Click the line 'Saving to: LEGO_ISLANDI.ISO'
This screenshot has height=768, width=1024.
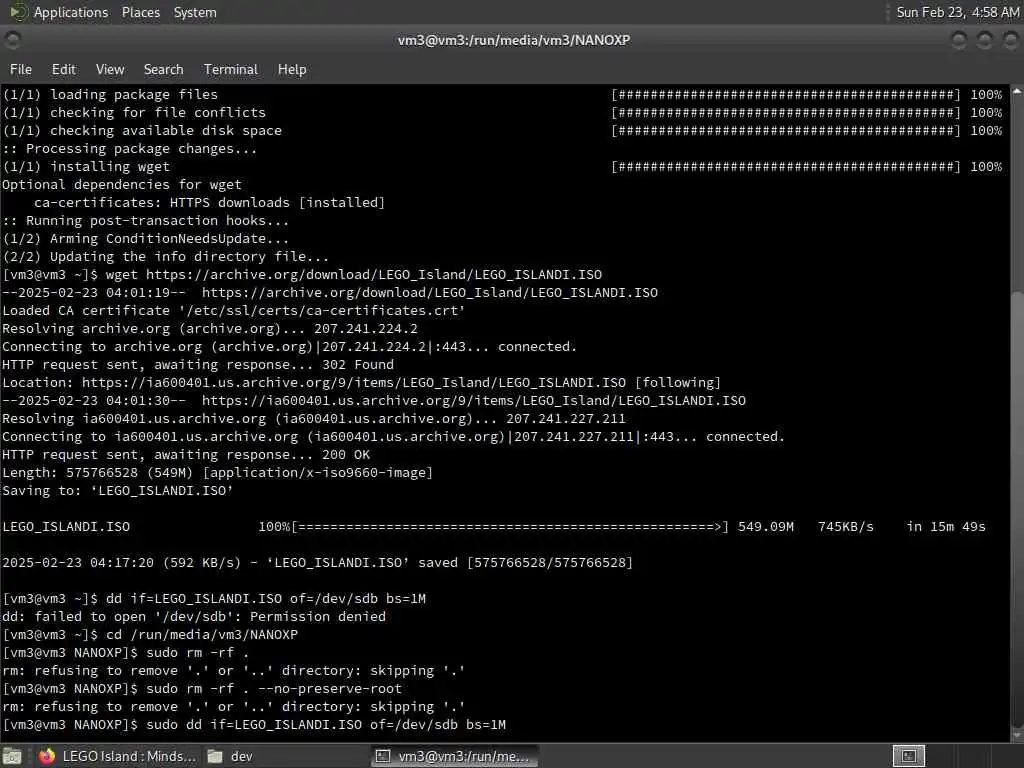pos(118,490)
